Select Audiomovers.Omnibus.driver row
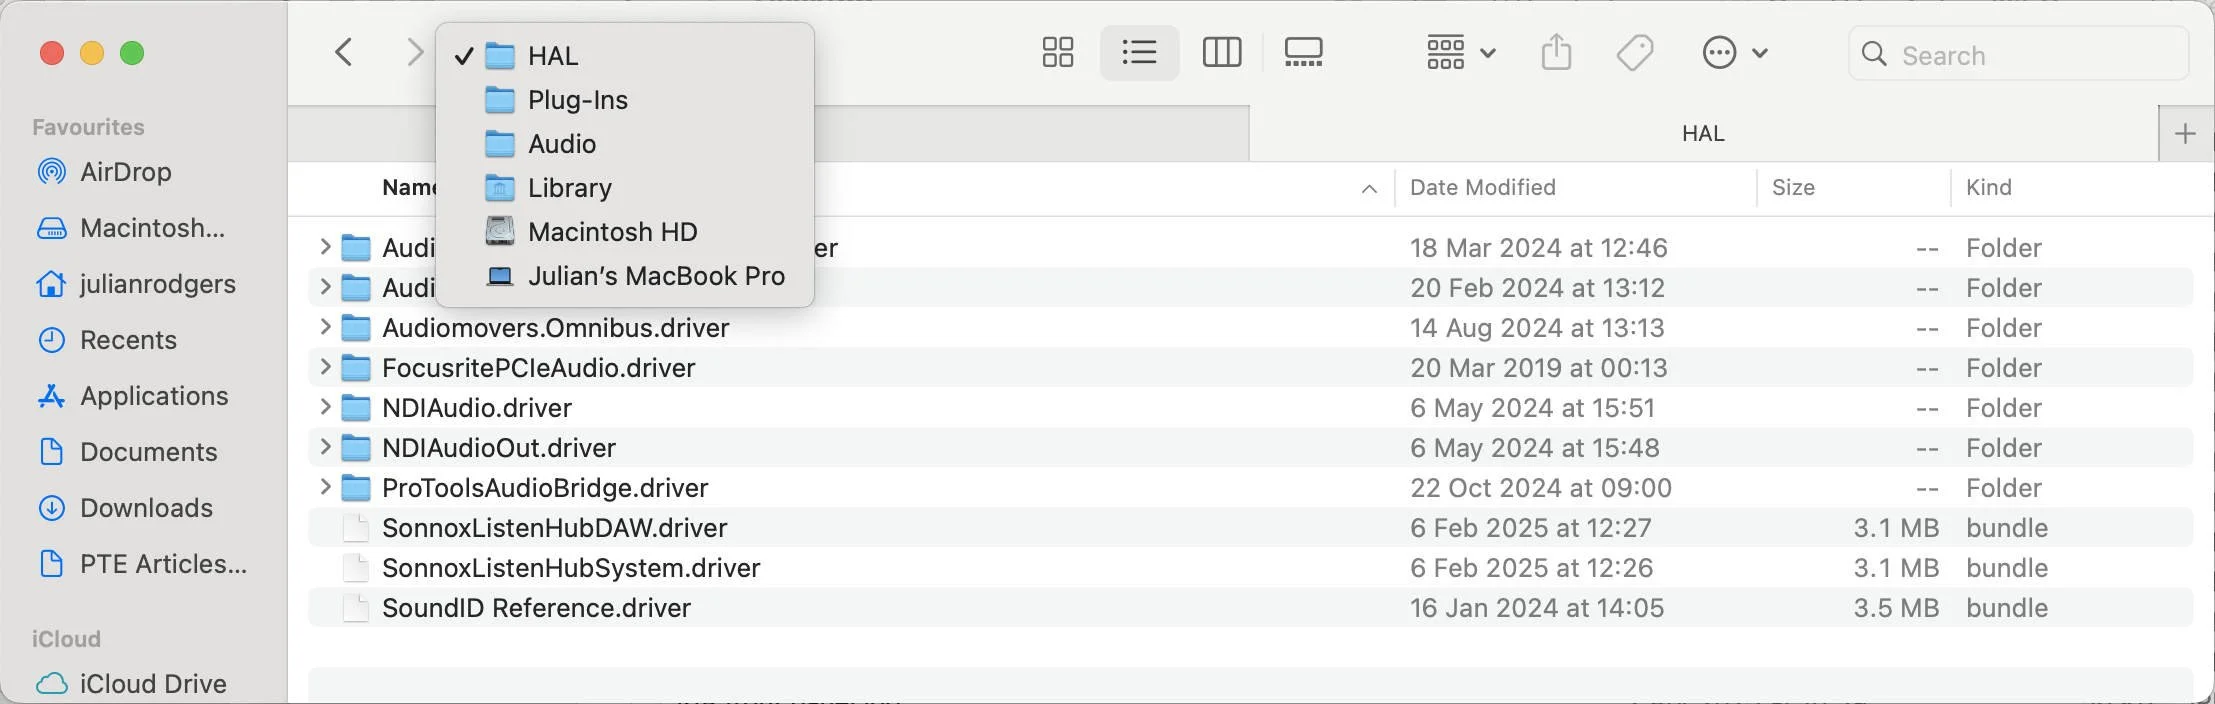 [x=1250, y=328]
